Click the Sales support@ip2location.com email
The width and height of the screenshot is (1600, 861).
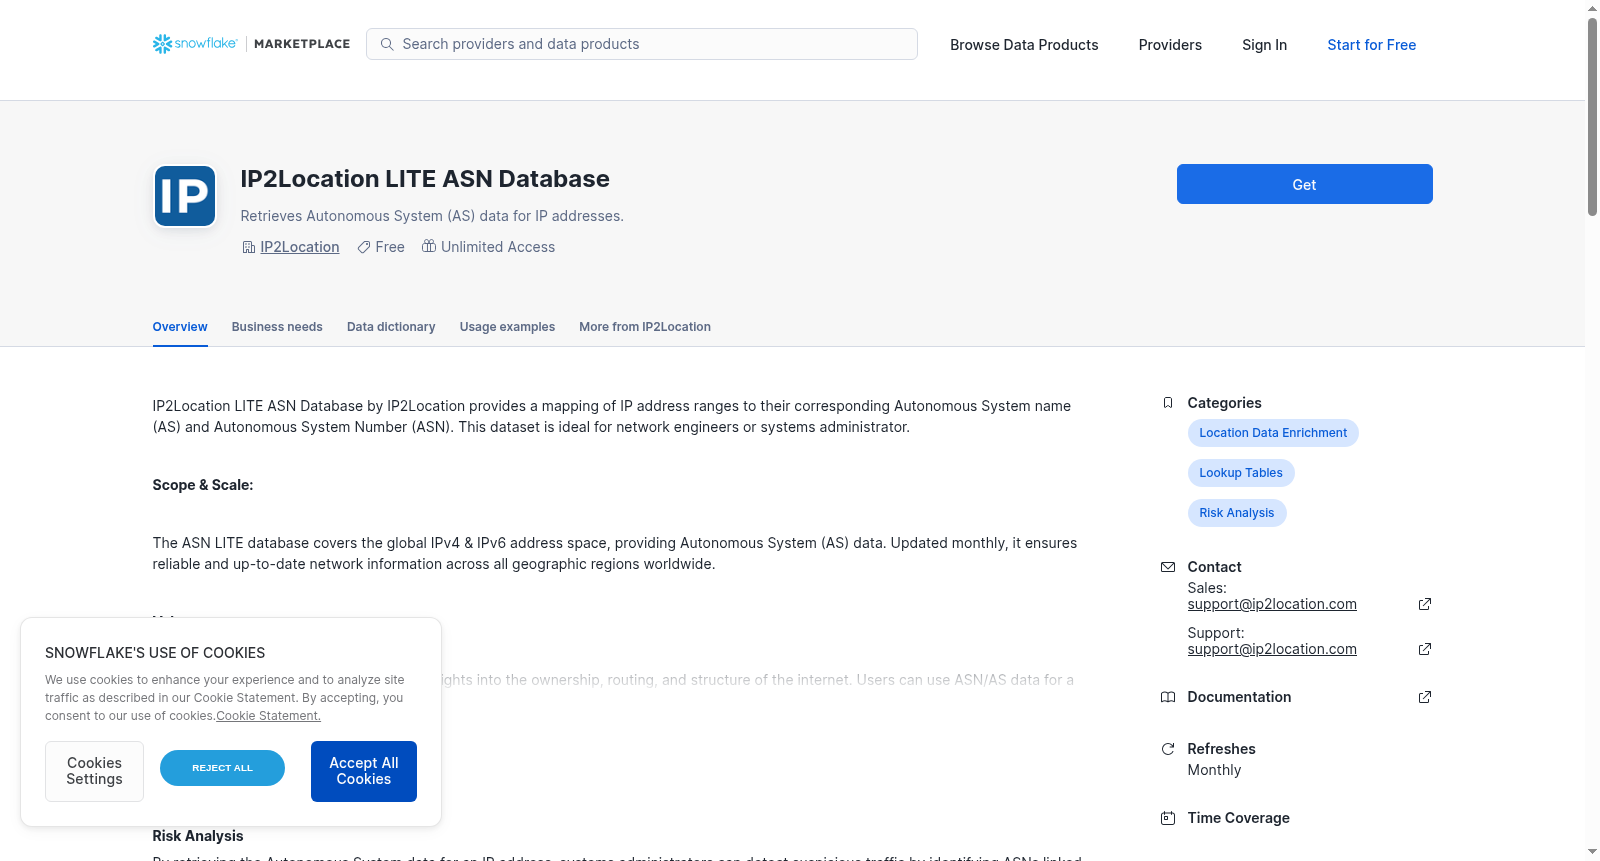(x=1272, y=604)
